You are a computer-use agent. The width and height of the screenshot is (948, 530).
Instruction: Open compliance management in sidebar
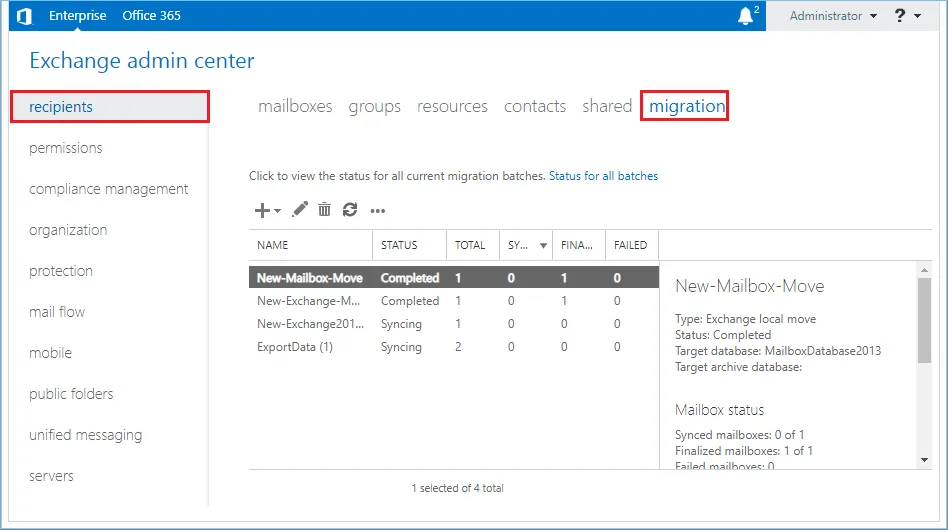click(108, 189)
